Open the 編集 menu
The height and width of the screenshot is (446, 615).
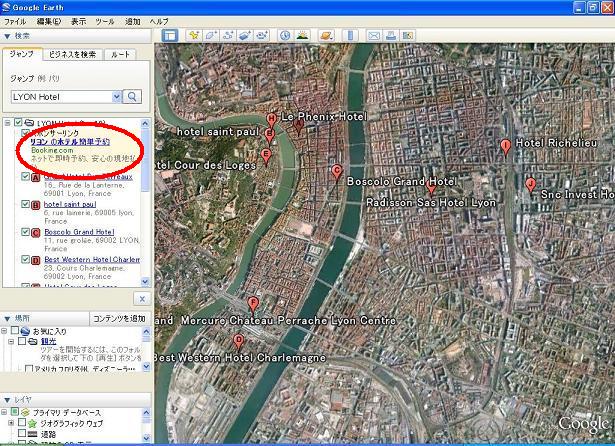(x=49, y=22)
